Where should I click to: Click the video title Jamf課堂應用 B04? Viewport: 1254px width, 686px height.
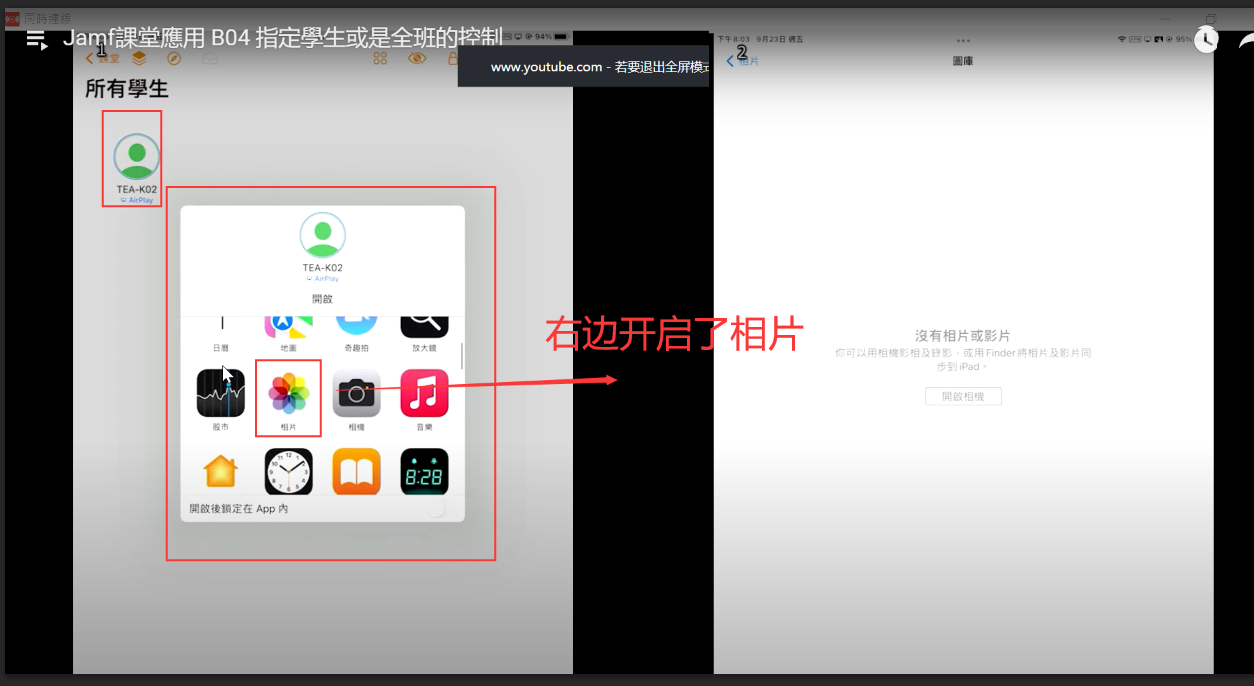283,38
